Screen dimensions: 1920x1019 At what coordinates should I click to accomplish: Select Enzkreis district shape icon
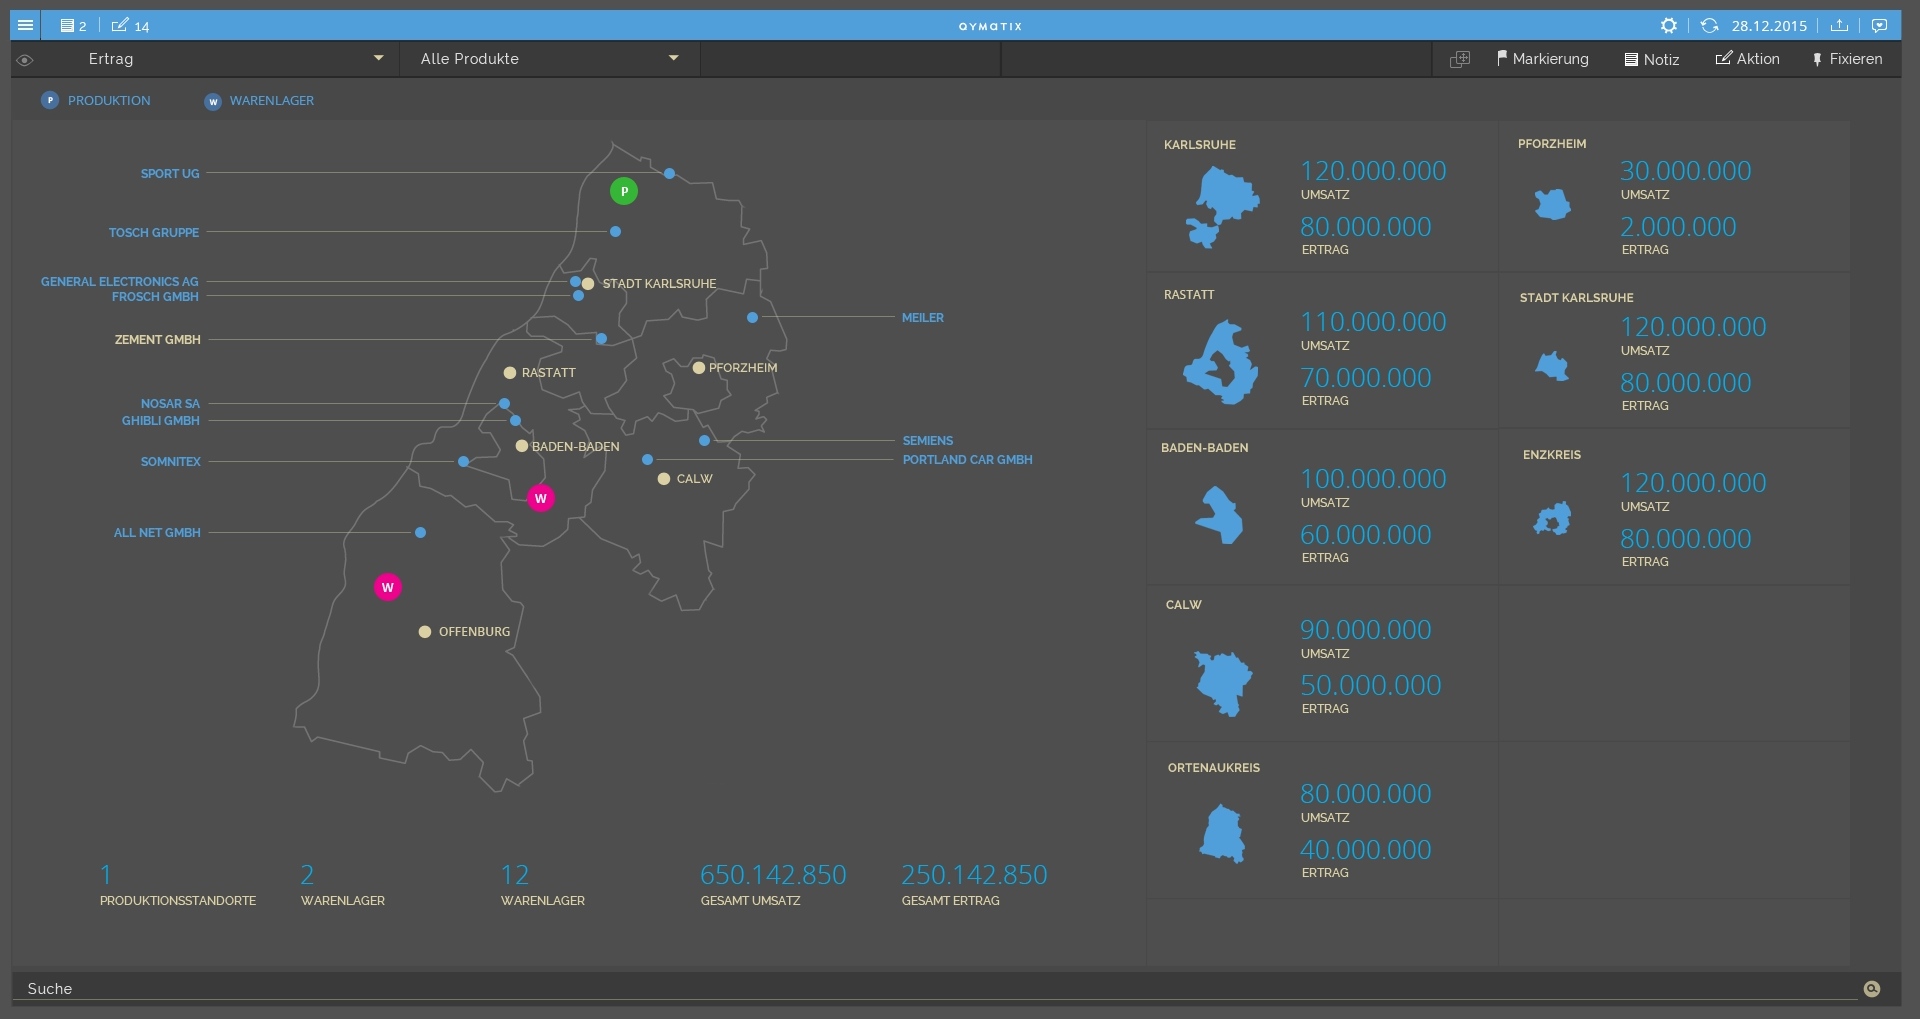[x=1552, y=519]
